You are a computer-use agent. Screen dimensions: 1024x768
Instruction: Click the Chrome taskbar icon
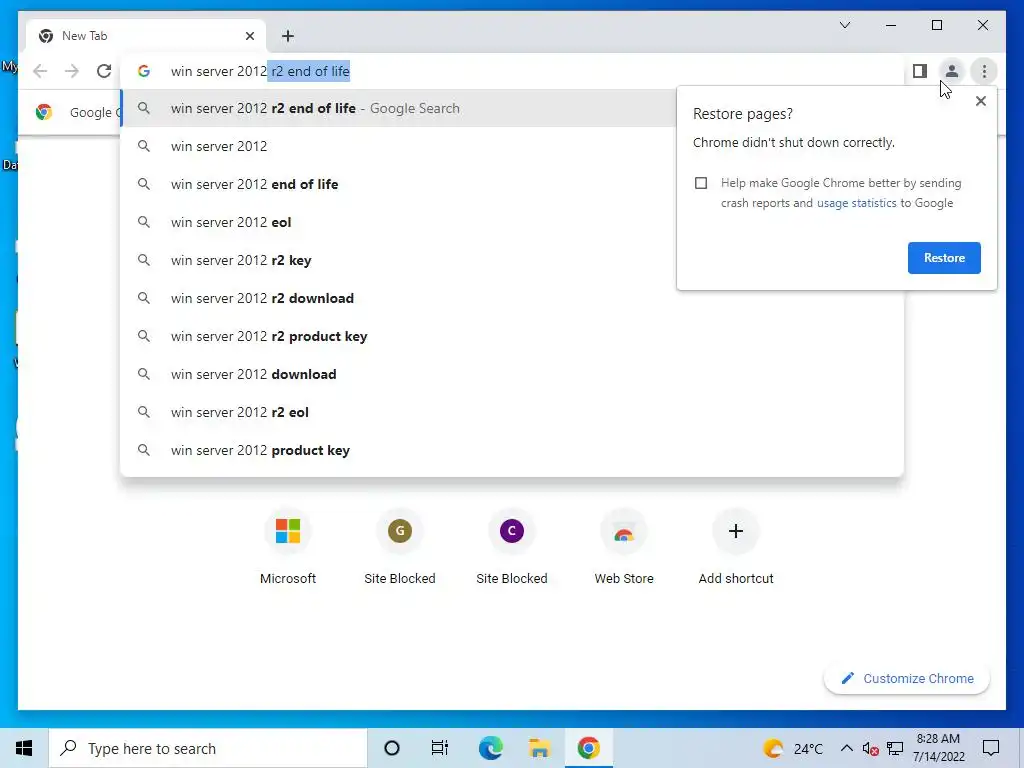click(588, 748)
